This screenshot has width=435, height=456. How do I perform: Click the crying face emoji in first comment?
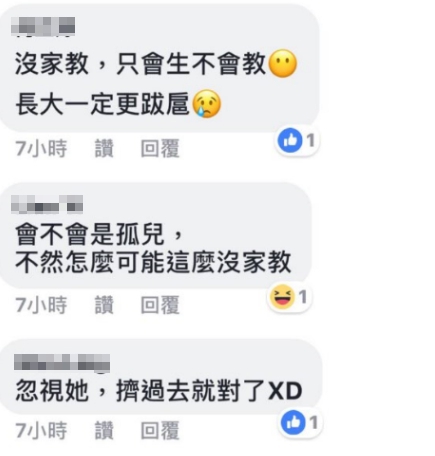point(207,104)
